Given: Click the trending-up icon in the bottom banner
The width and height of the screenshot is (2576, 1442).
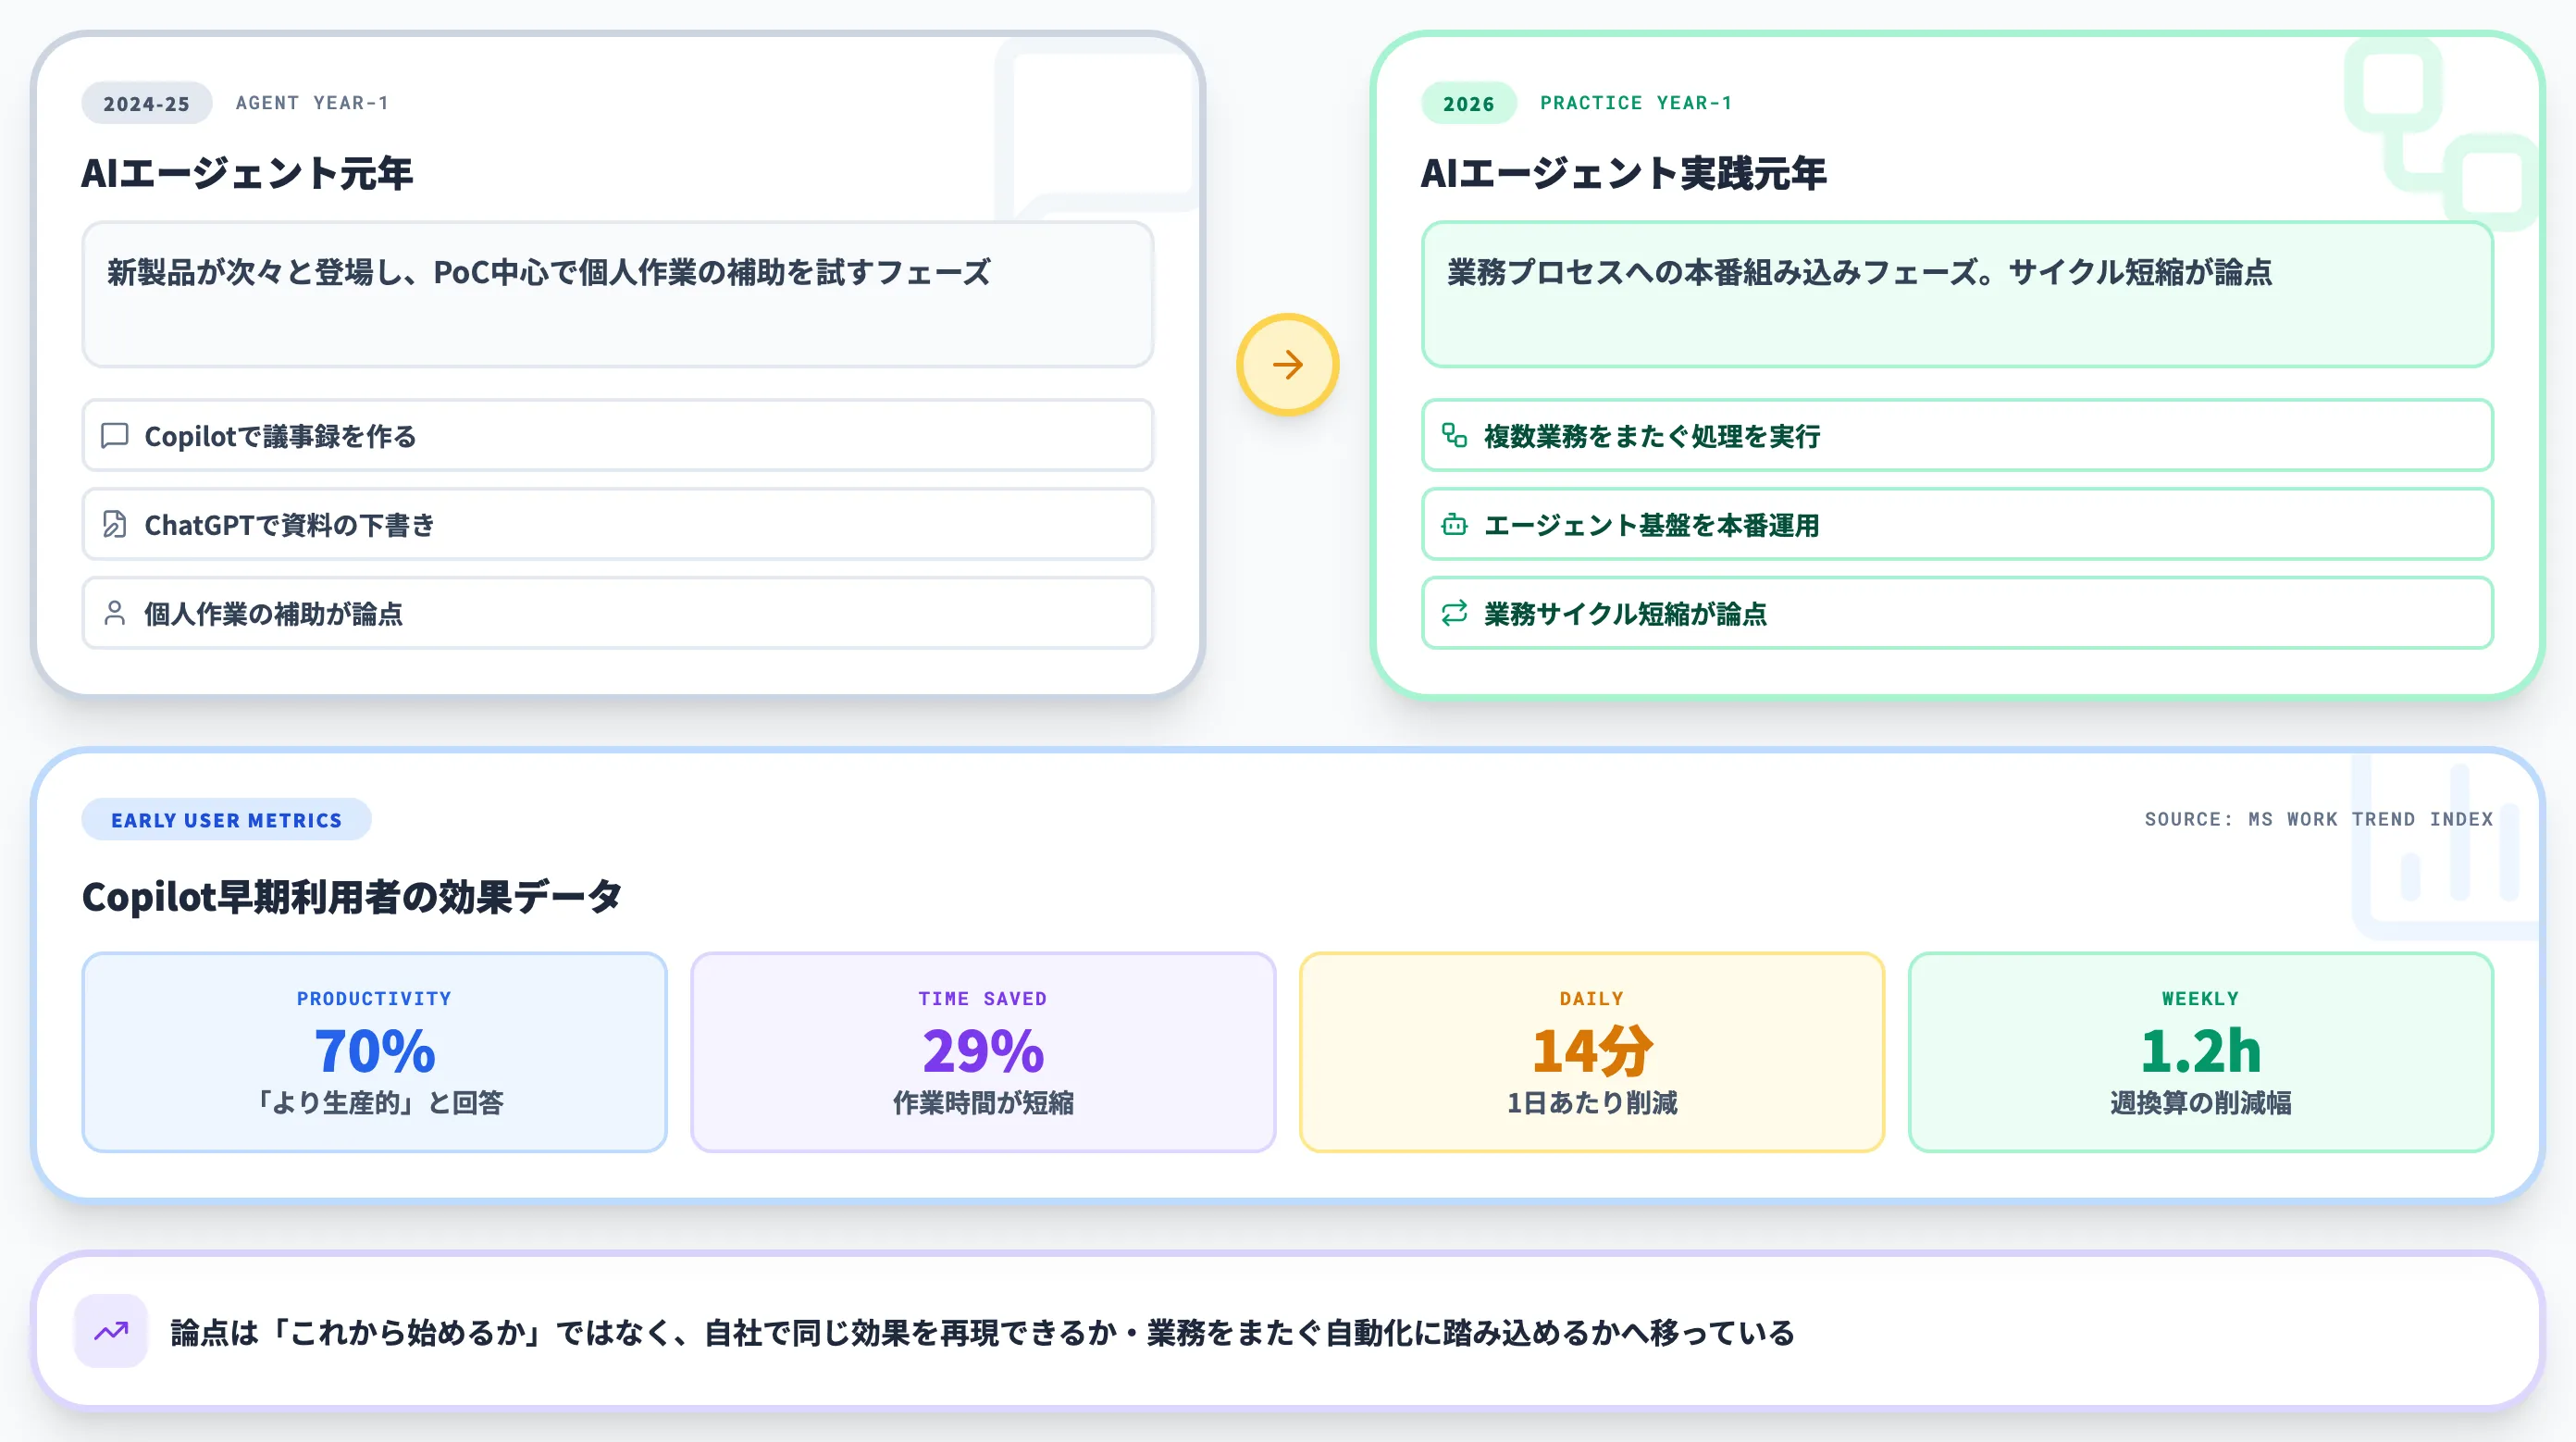Looking at the screenshot, I should click(111, 1331).
